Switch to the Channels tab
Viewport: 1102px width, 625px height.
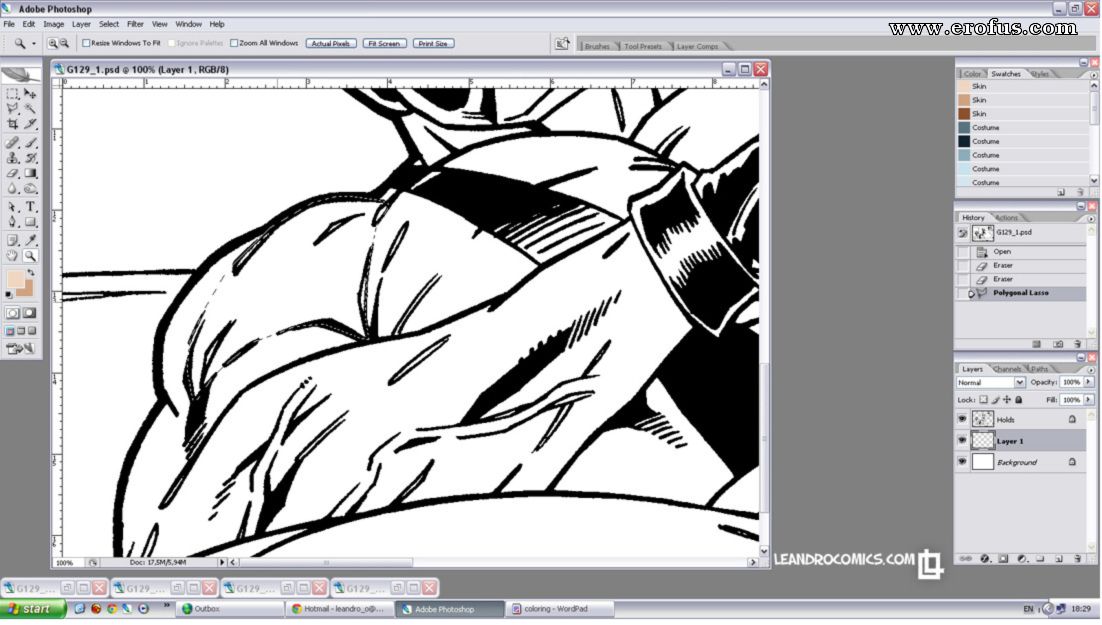[x=1007, y=369]
